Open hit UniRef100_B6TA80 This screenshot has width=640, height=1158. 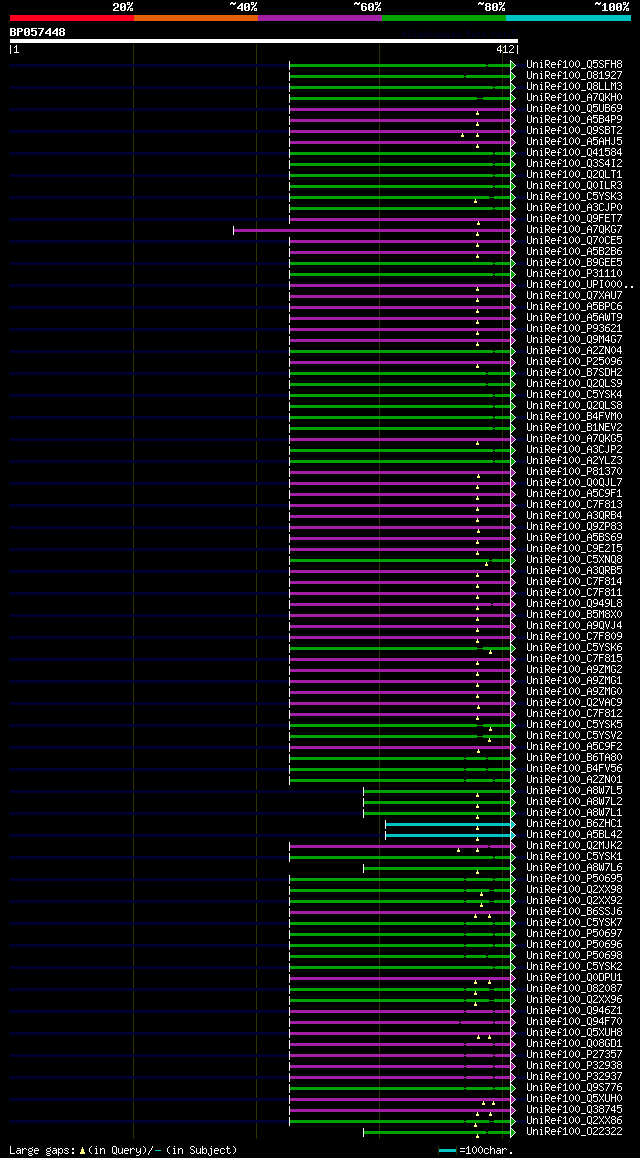click(574, 758)
